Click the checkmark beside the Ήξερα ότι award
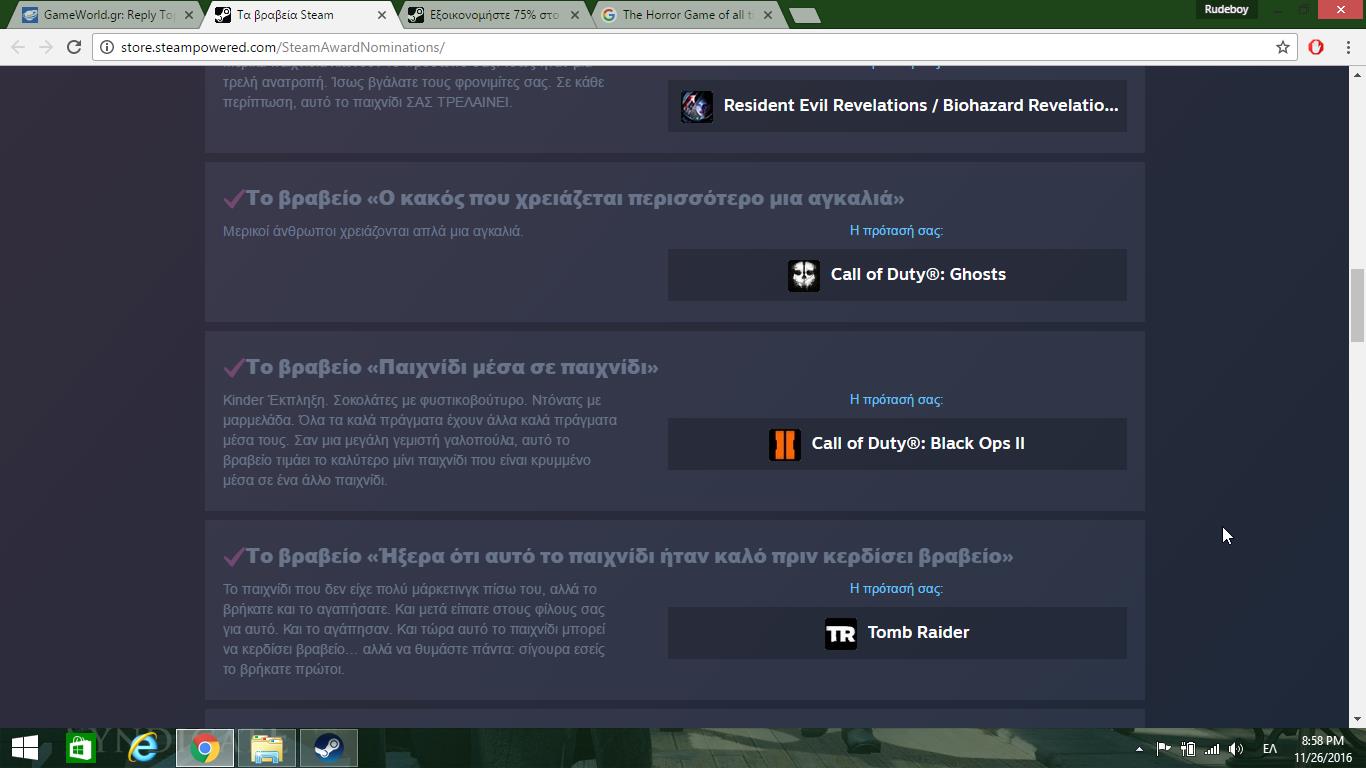The height and width of the screenshot is (768, 1366). (234, 557)
